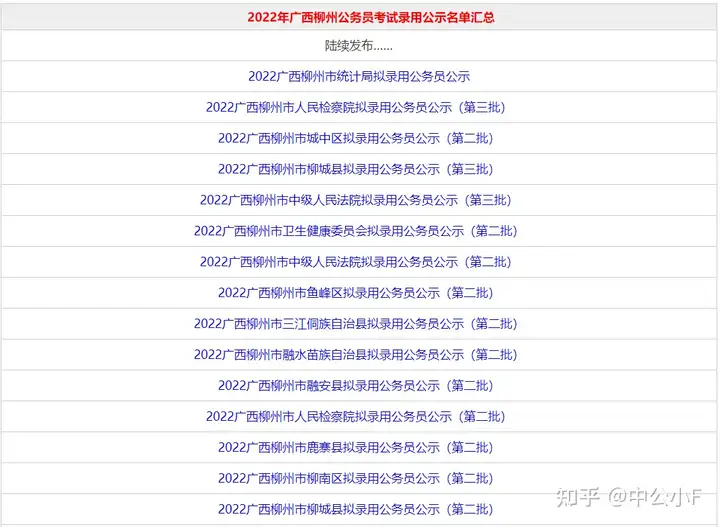Open 柳州市柳城县拟录用公务员公示（第二批）
The height and width of the screenshot is (527, 720).
point(355,509)
